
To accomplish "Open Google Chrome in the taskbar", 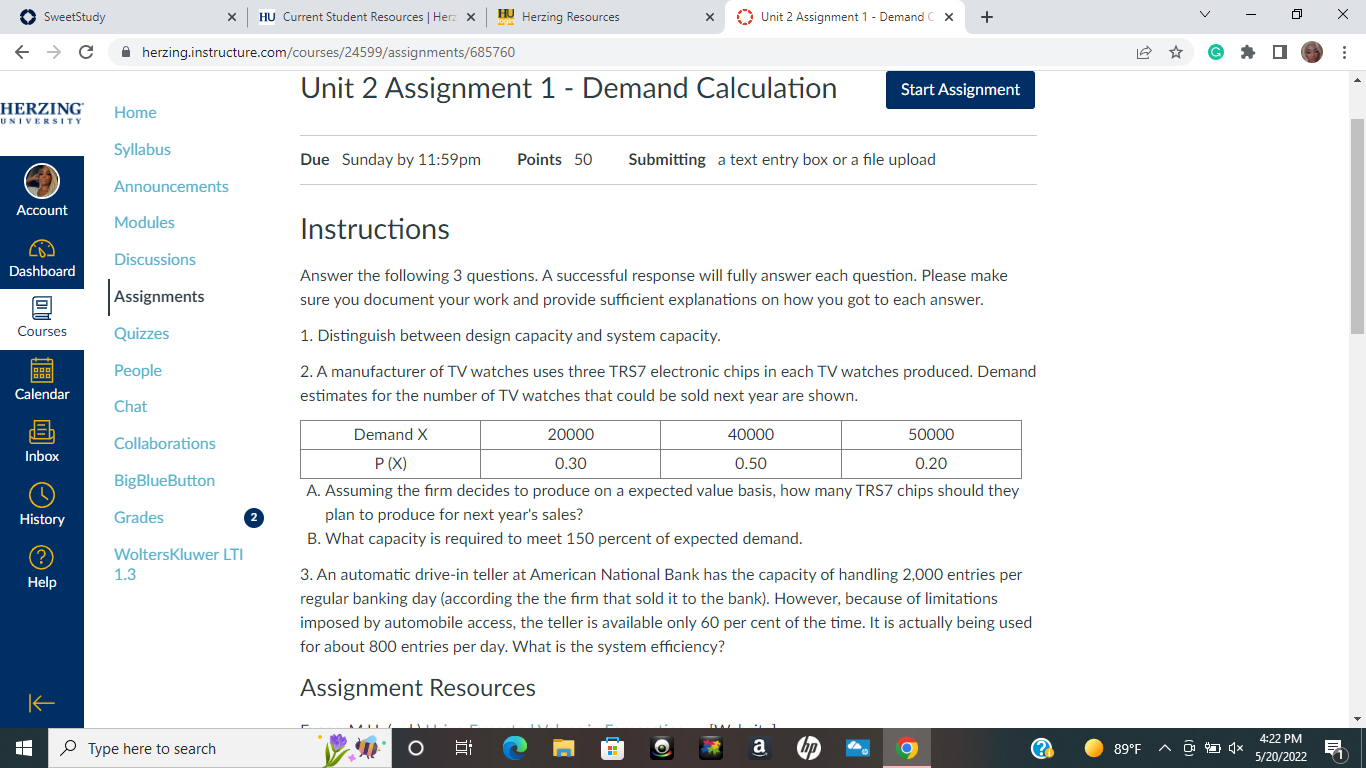I will pyautogui.click(x=907, y=748).
